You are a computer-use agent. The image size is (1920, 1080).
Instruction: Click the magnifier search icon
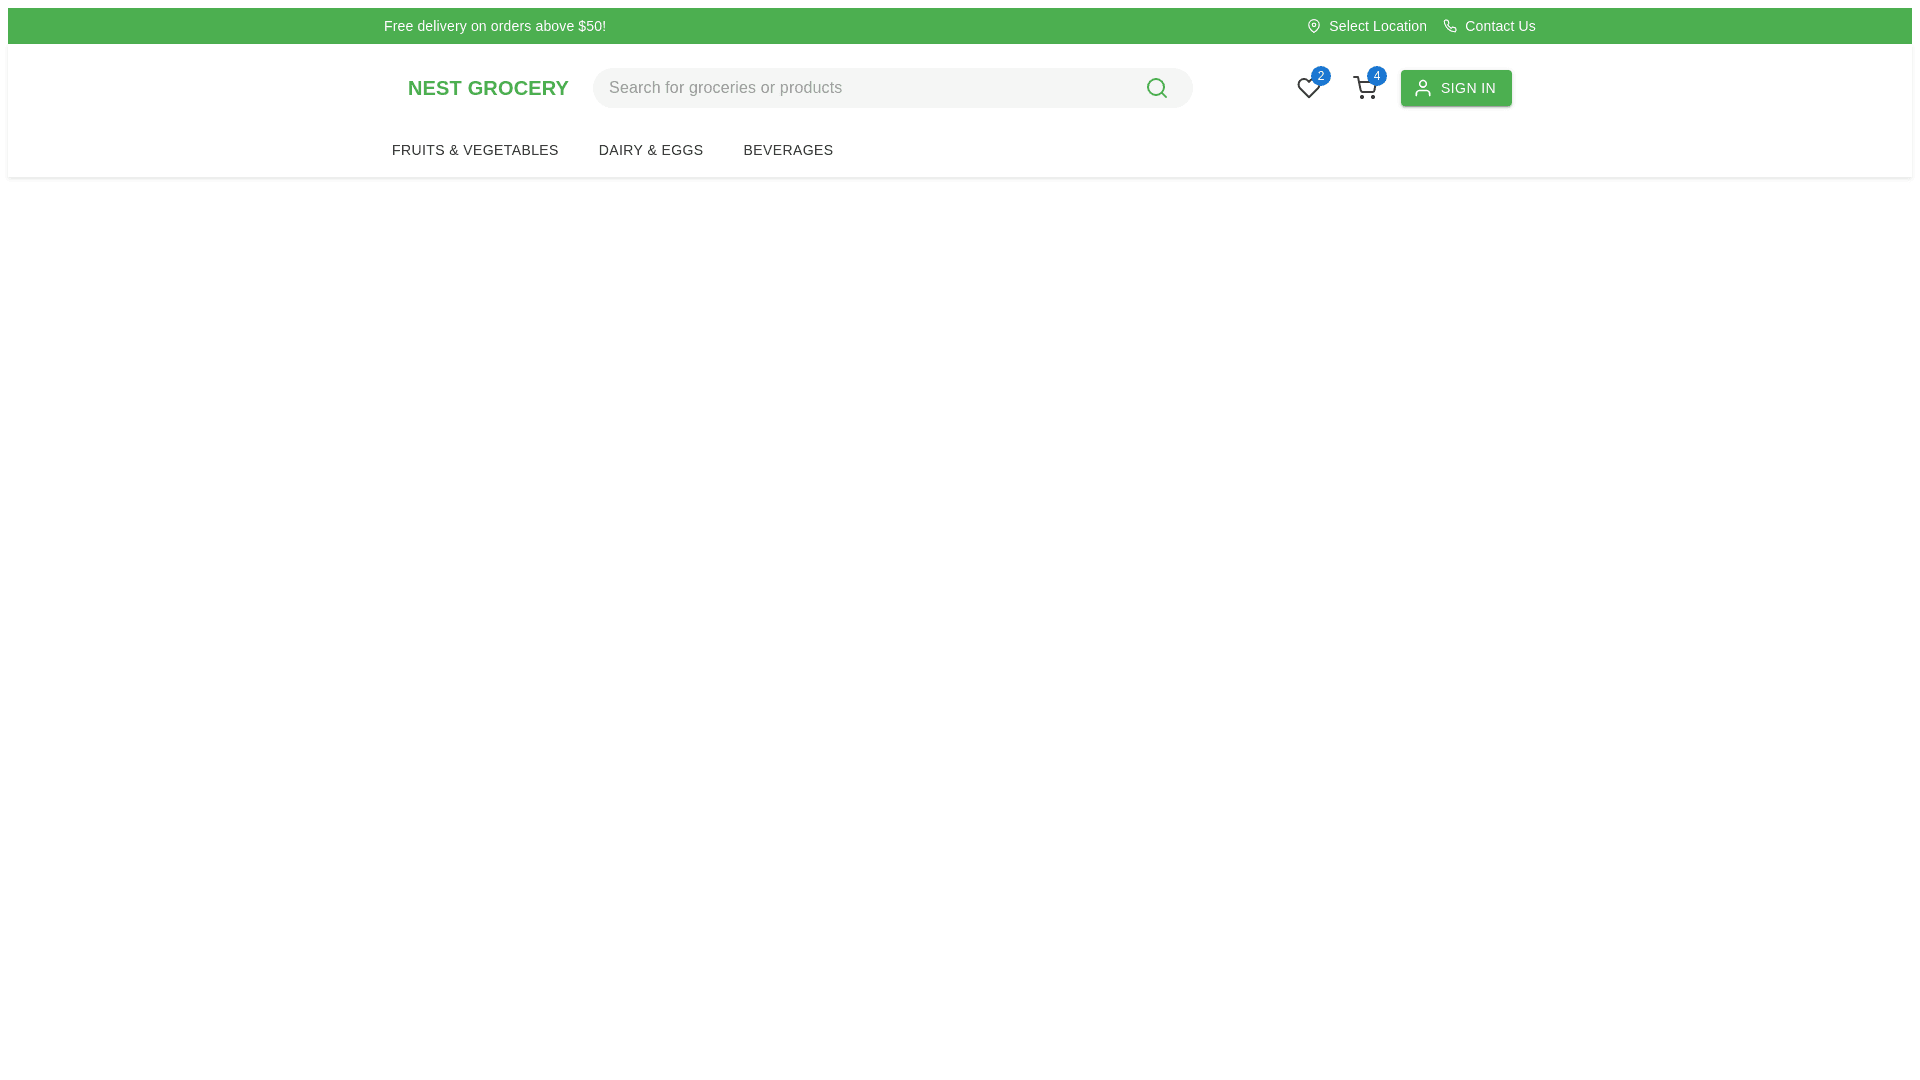click(x=1157, y=88)
